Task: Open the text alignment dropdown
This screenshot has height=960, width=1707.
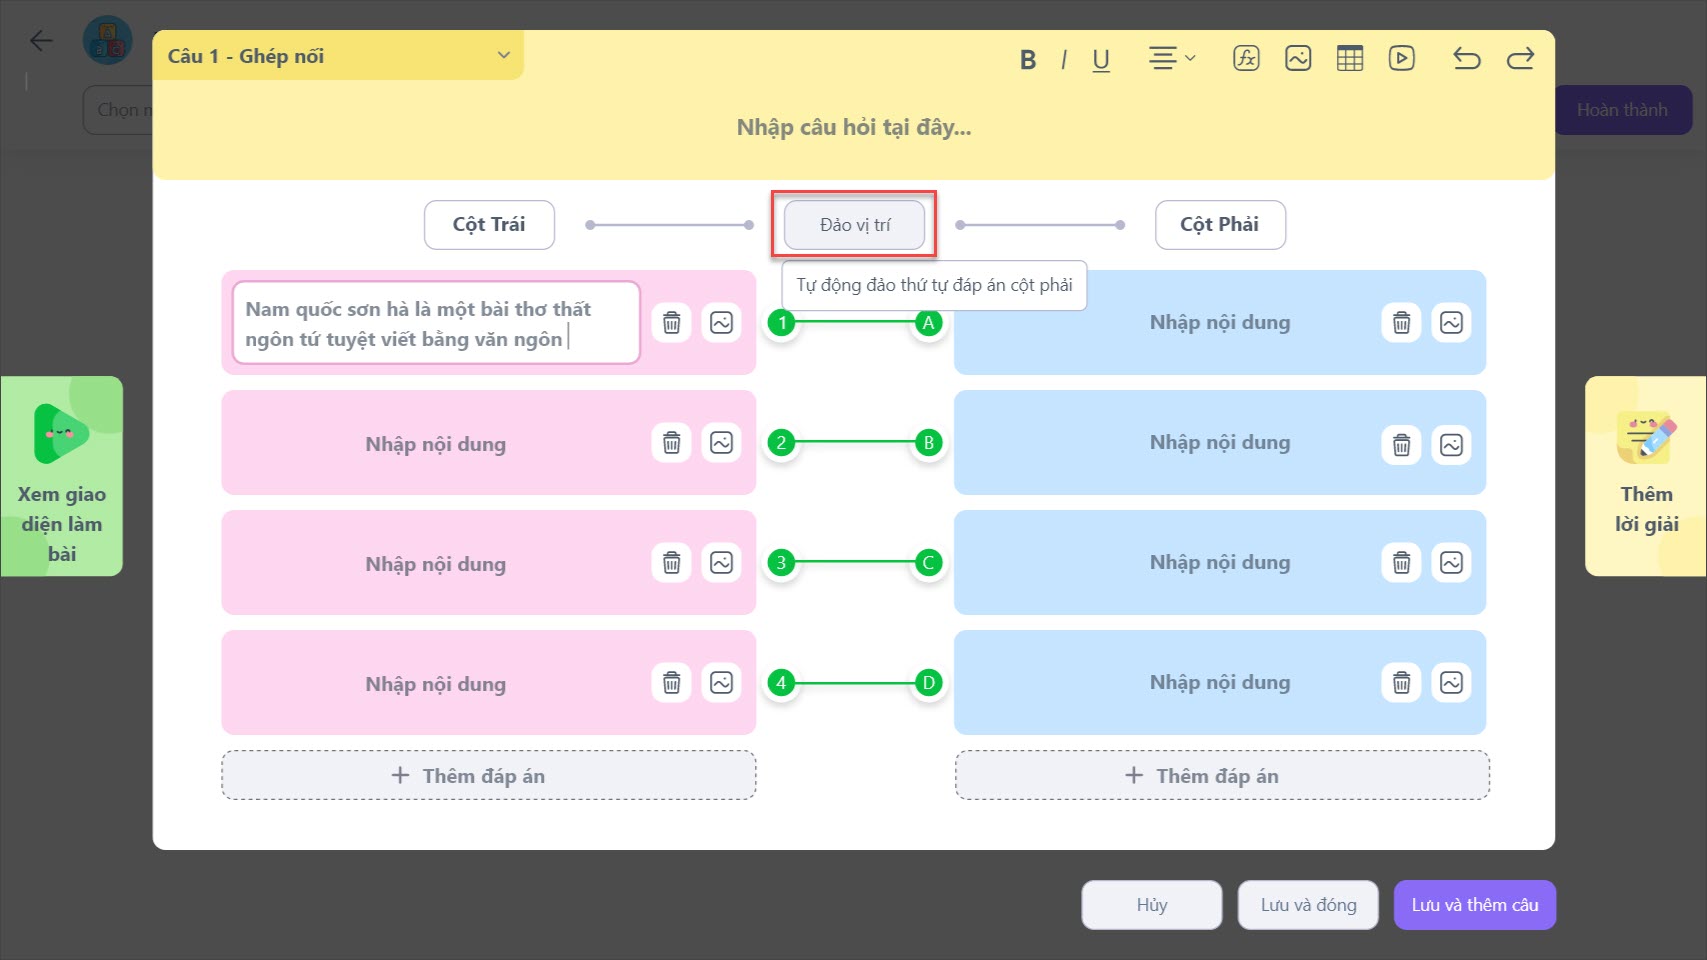Action: [x=1171, y=58]
